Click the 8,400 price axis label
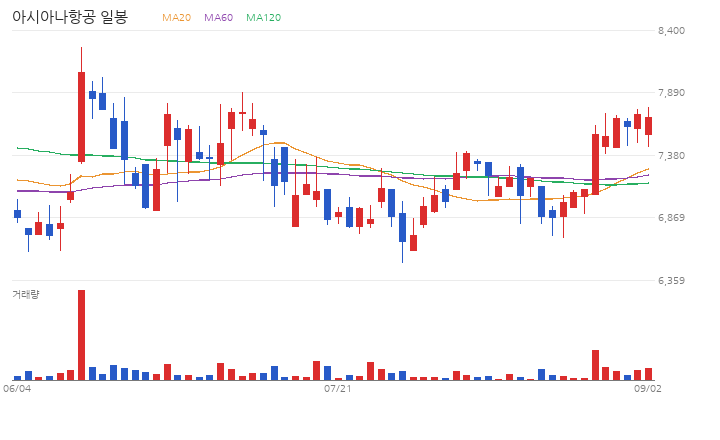This screenshot has height=440, width=720. (x=671, y=30)
